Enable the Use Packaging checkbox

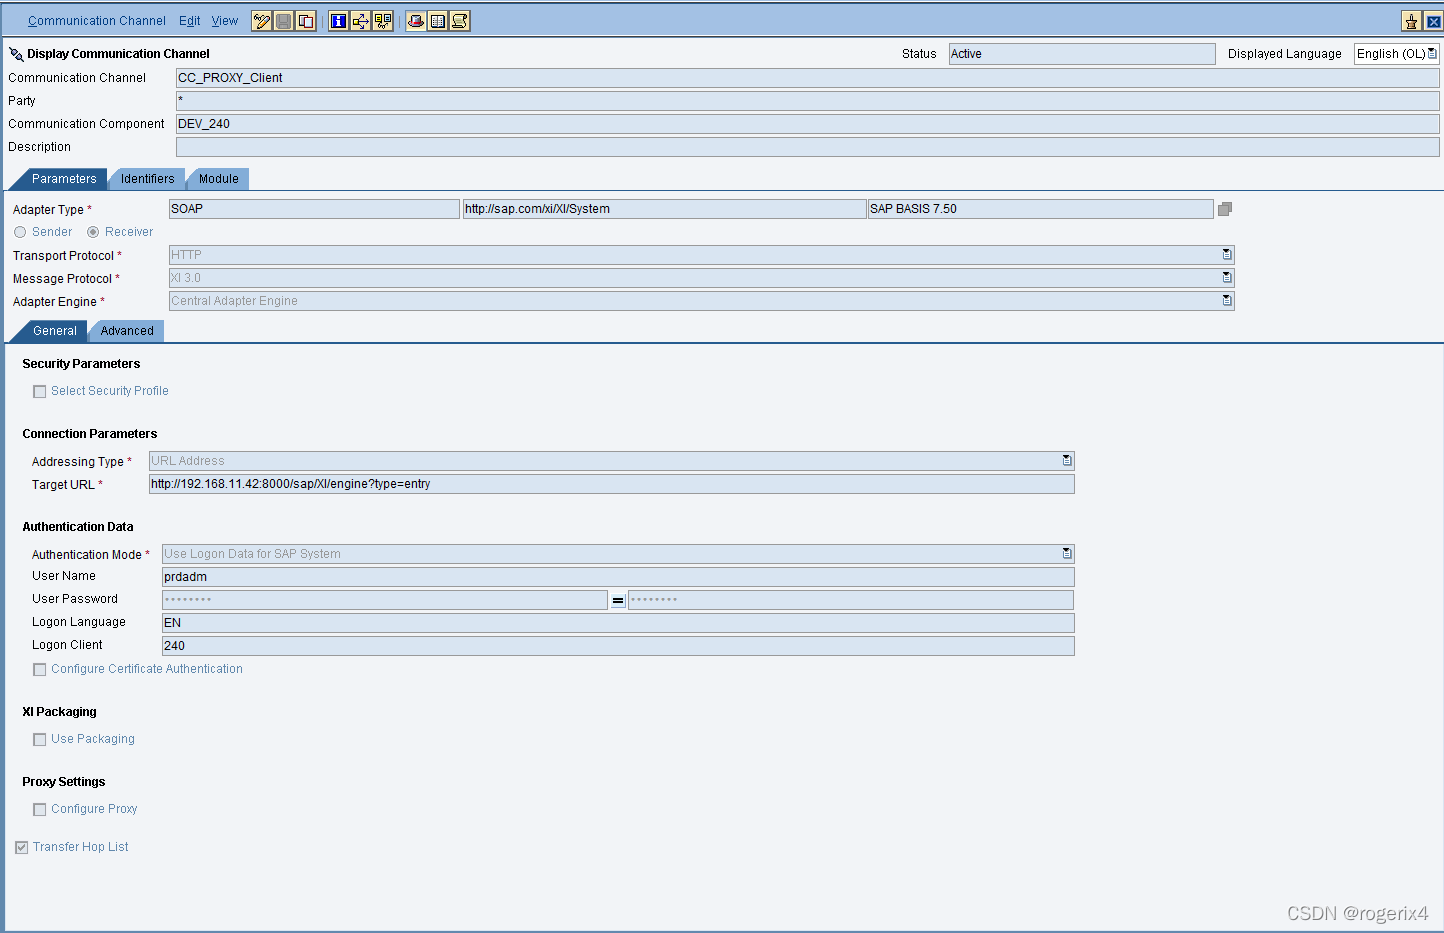coord(40,740)
